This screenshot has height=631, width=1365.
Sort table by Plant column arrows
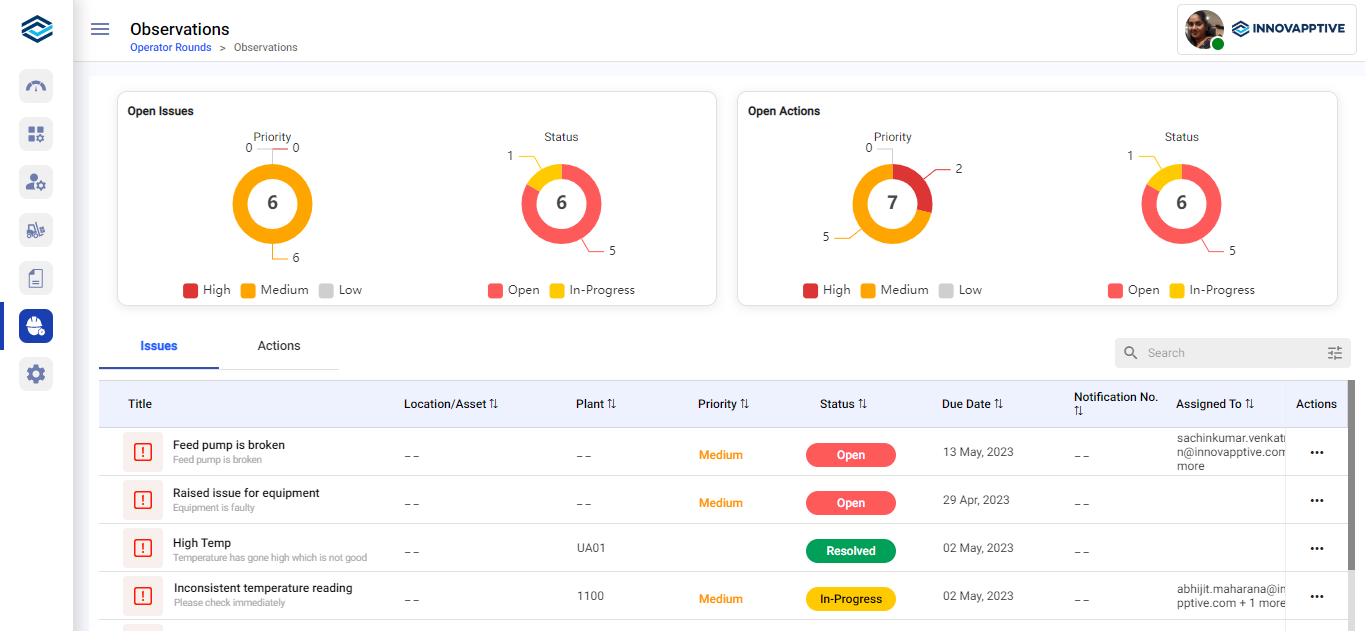coord(612,404)
